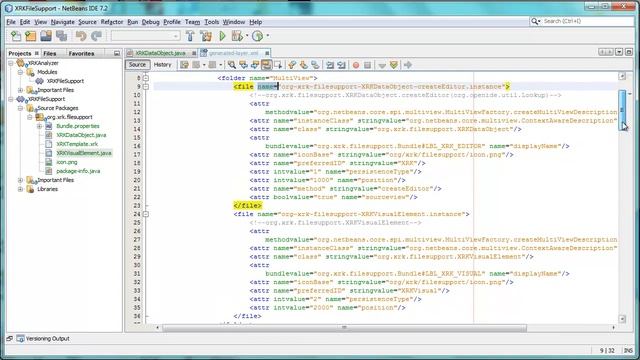Open Versioning Output panel button
This screenshot has width=640, height=360.
(x=43, y=339)
